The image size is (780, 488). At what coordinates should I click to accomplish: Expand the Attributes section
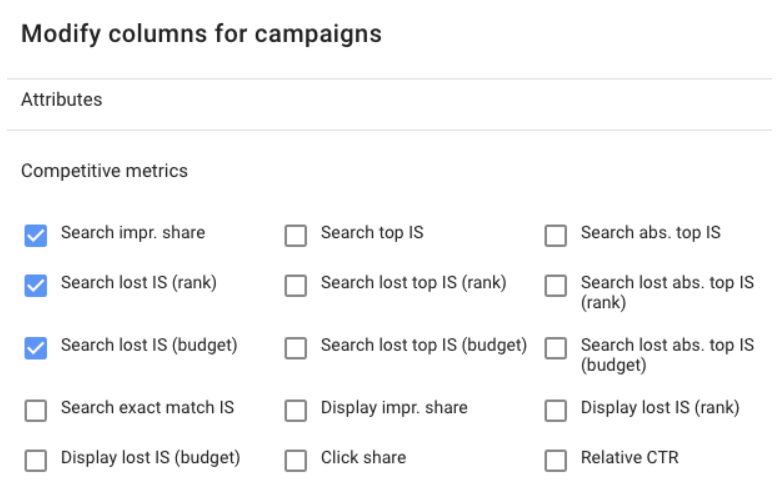pyautogui.click(x=62, y=100)
